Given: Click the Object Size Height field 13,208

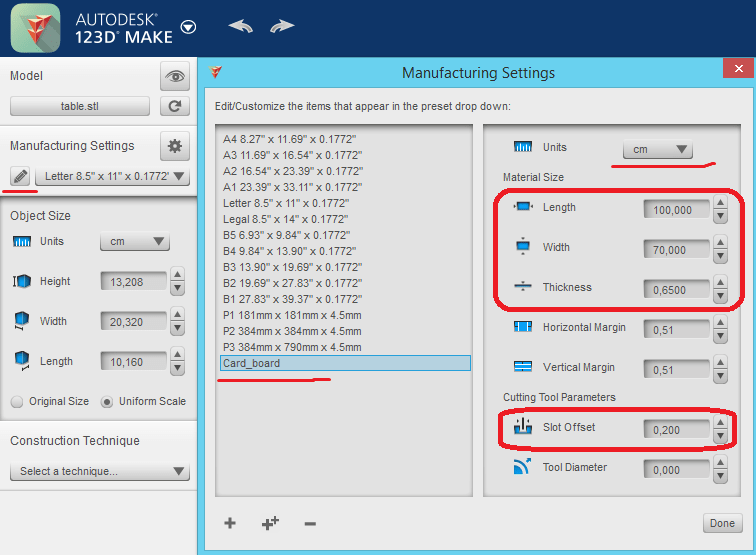Looking at the screenshot, I should (x=134, y=282).
